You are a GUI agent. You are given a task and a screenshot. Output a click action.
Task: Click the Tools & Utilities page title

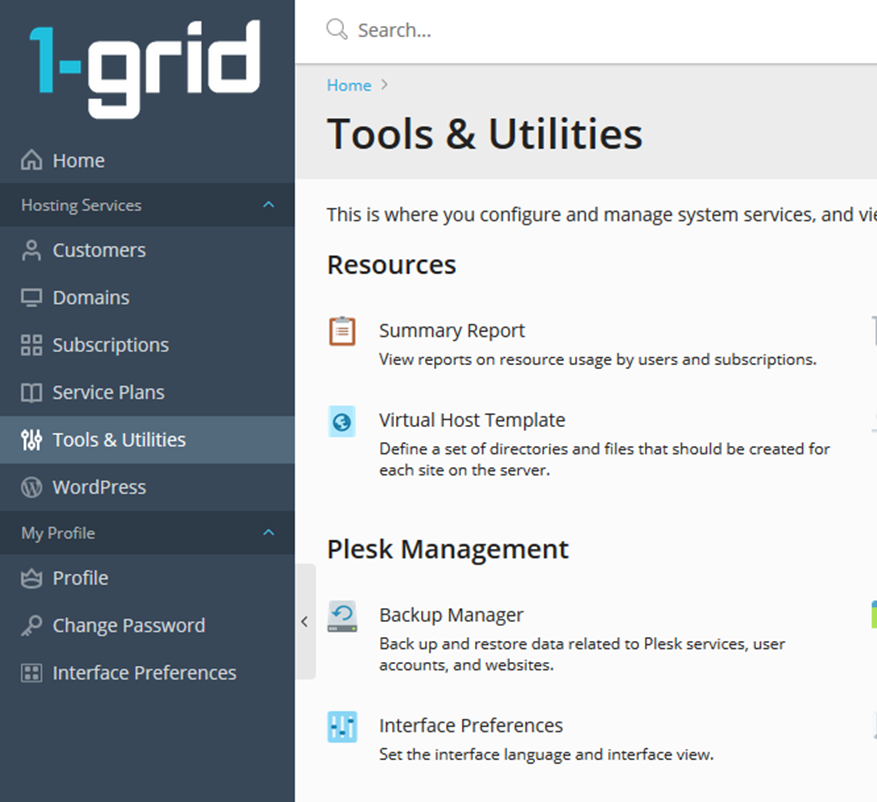pyautogui.click(x=484, y=134)
